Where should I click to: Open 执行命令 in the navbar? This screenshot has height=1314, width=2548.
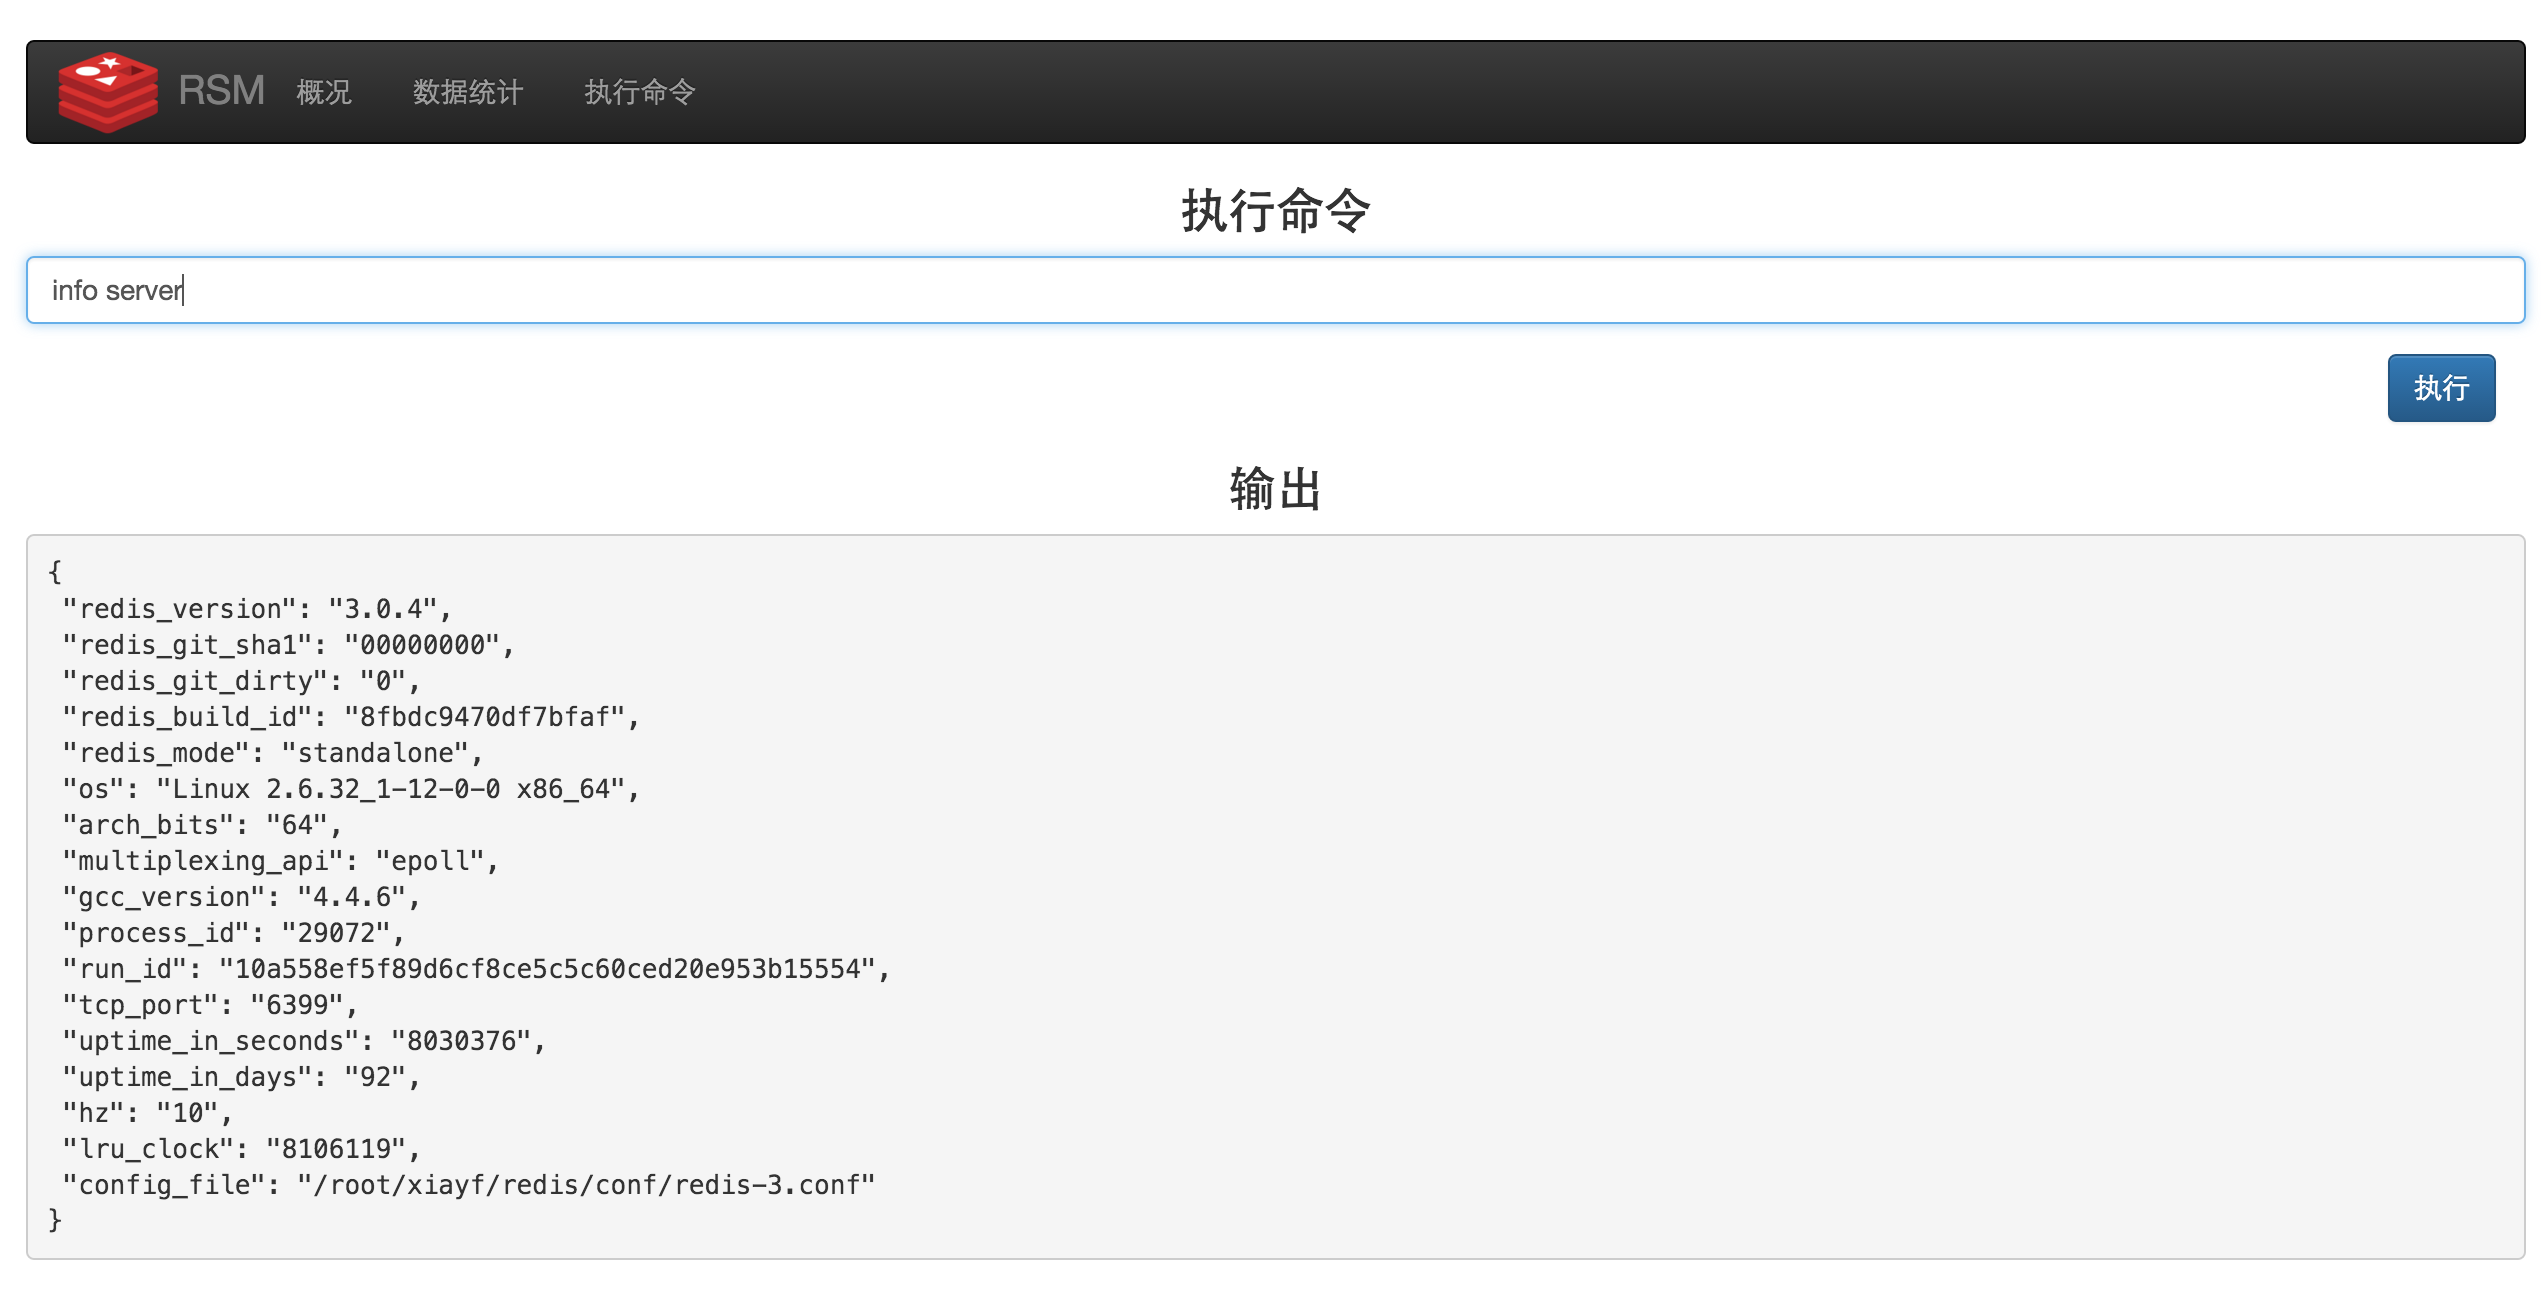pos(639,92)
